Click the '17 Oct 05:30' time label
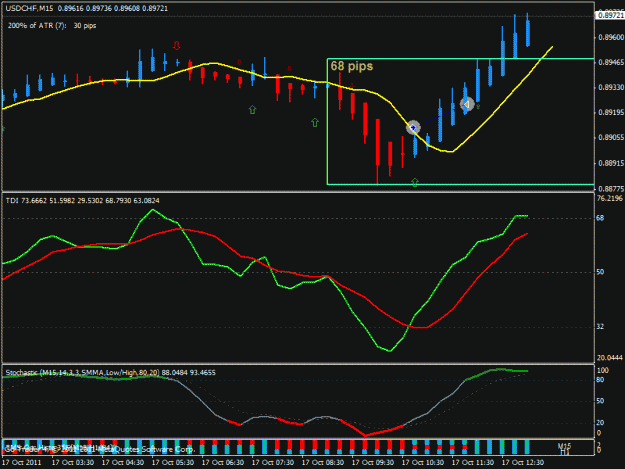Screen dimensions: 625x469 click(173, 463)
